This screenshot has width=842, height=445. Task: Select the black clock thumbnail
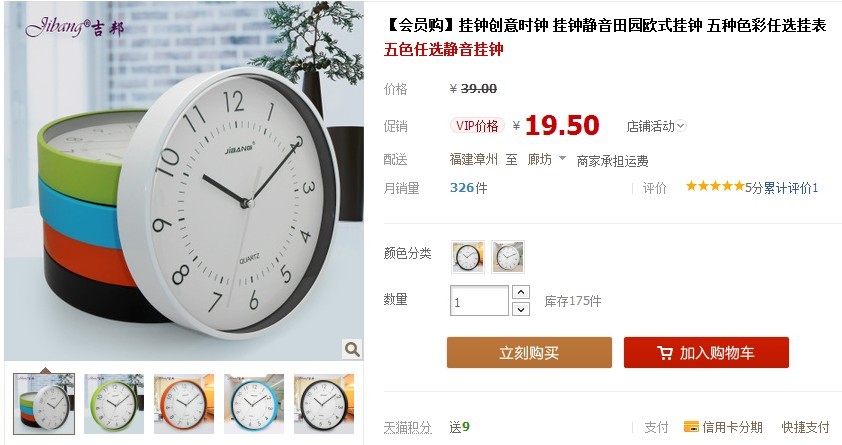tap(324, 404)
